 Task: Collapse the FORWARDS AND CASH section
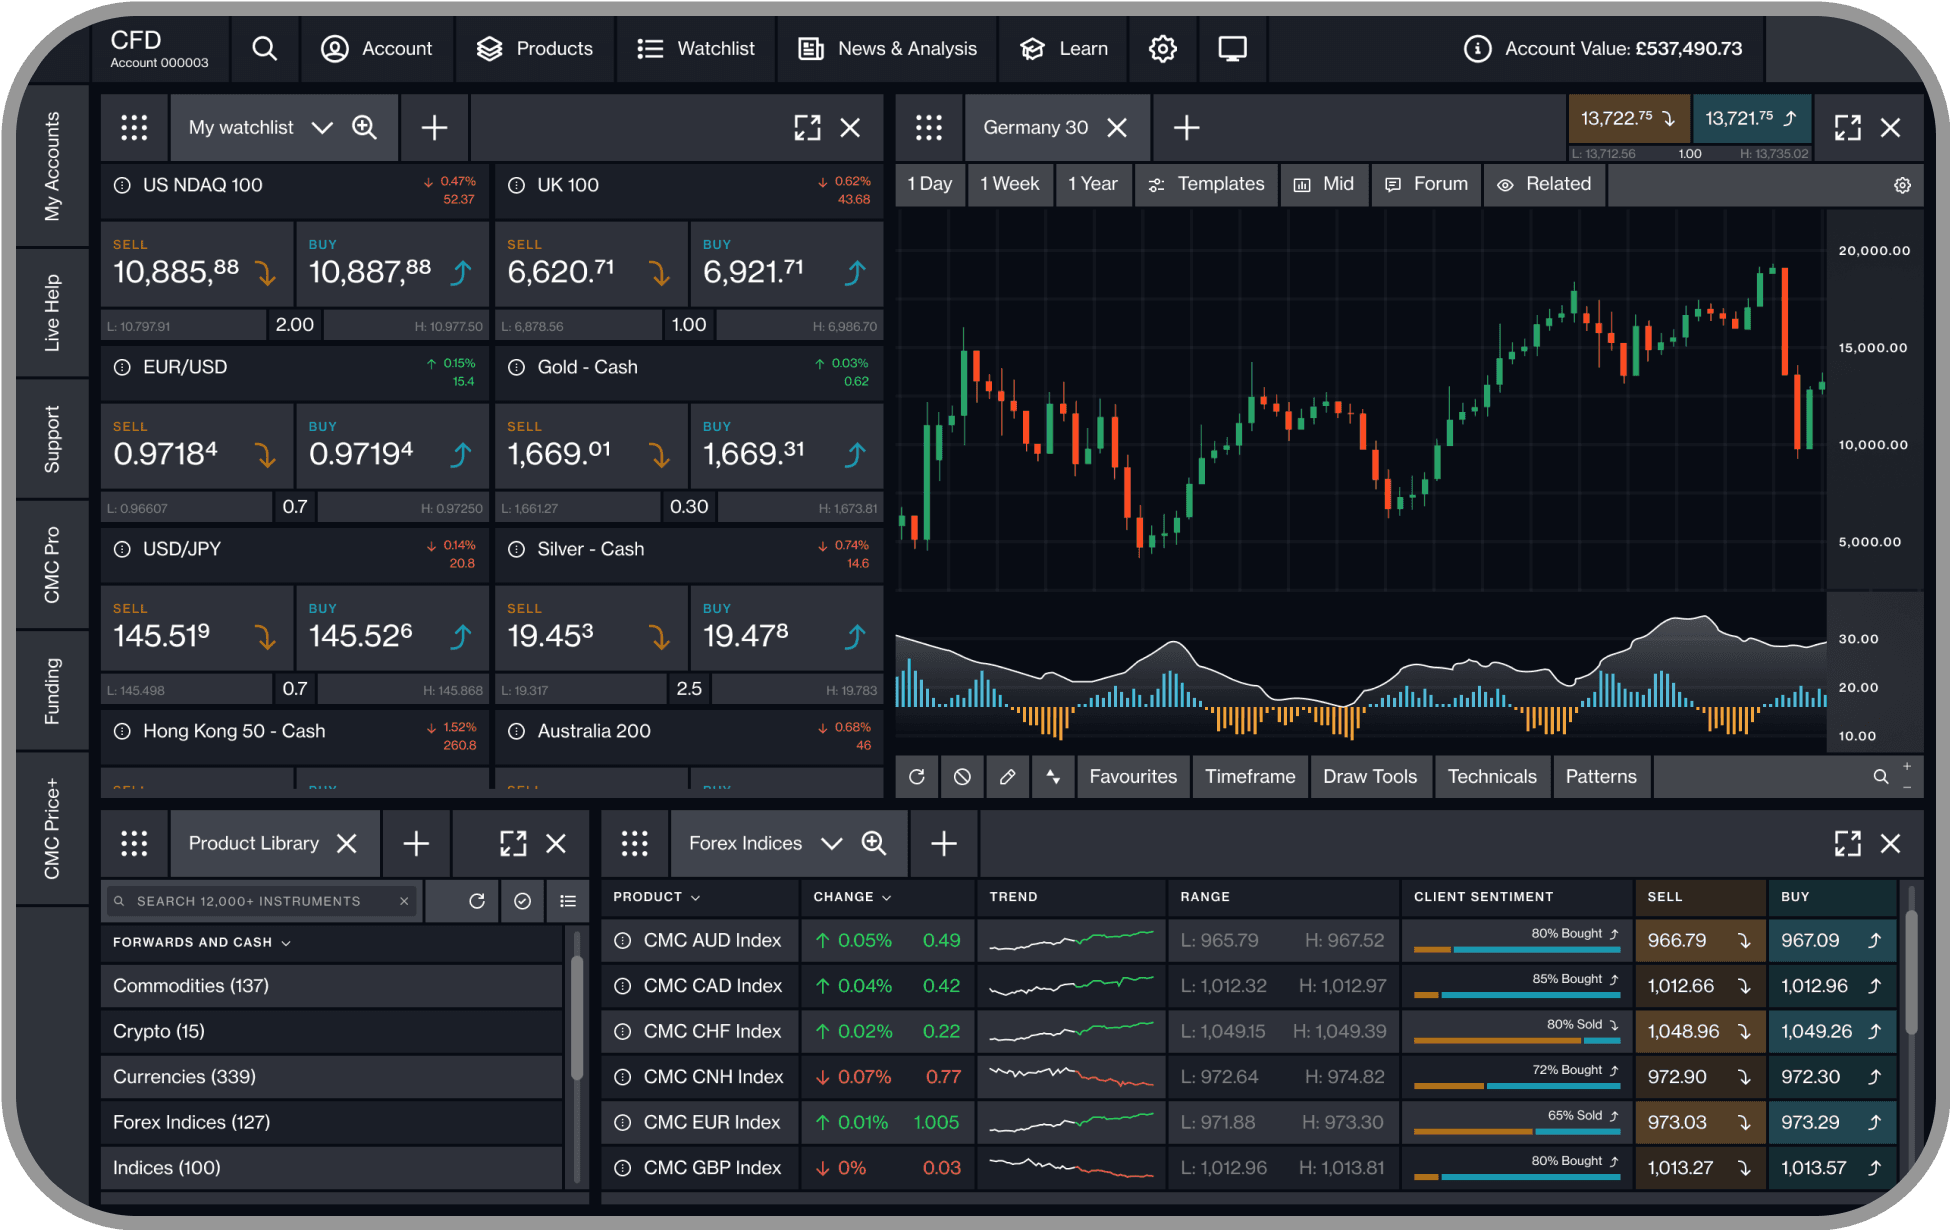coord(286,941)
